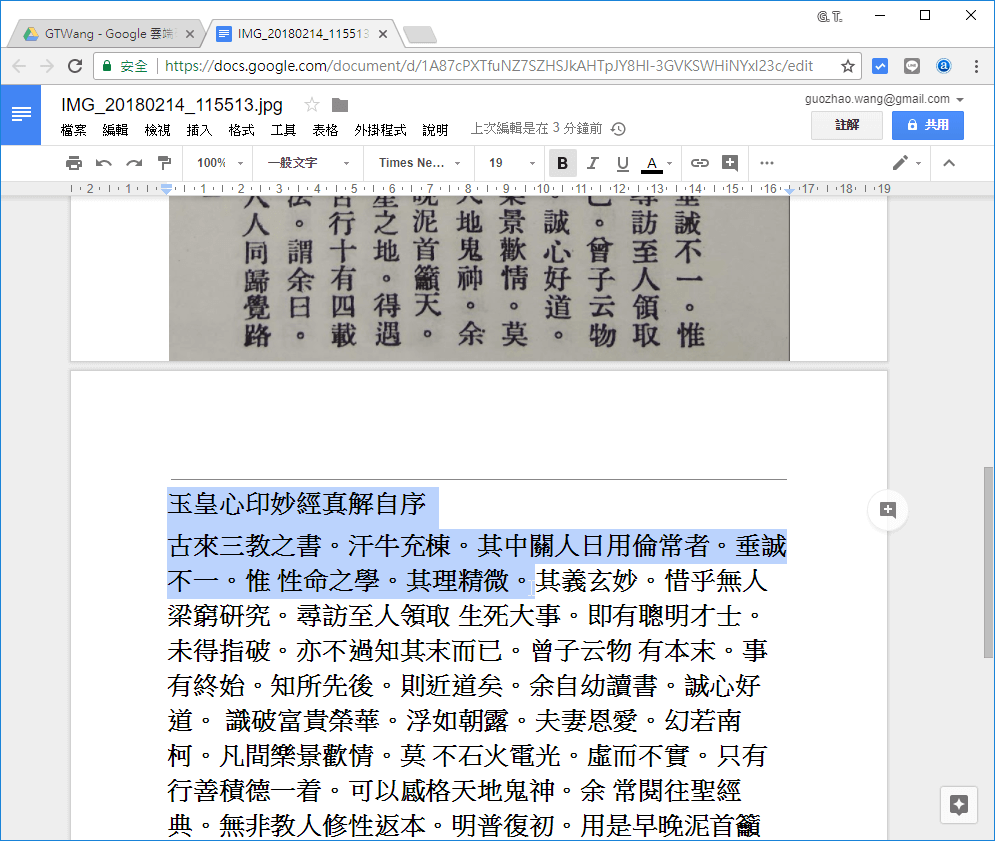Click the blue 共用 share button
Image resolution: width=995 pixels, height=841 pixels.
click(927, 124)
